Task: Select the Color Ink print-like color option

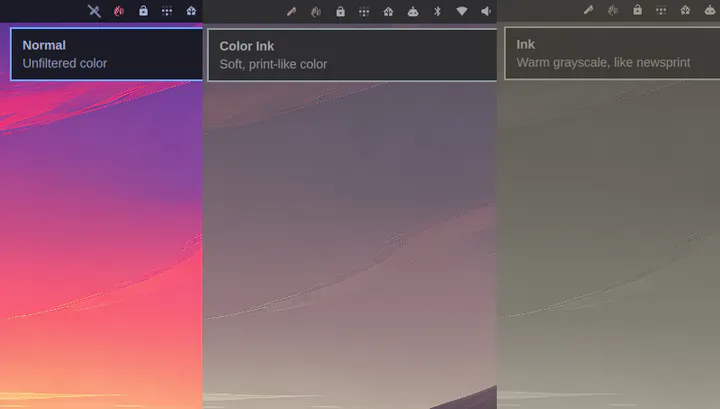Action: click(x=352, y=55)
